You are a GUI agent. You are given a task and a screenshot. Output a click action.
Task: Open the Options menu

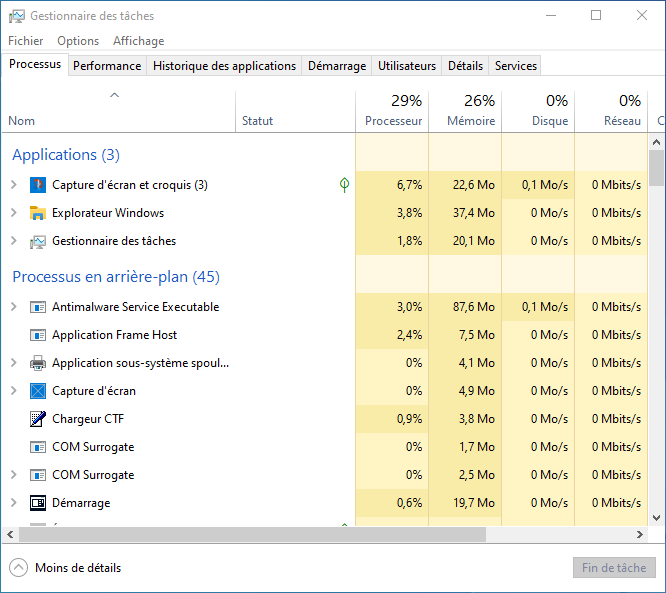point(78,41)
